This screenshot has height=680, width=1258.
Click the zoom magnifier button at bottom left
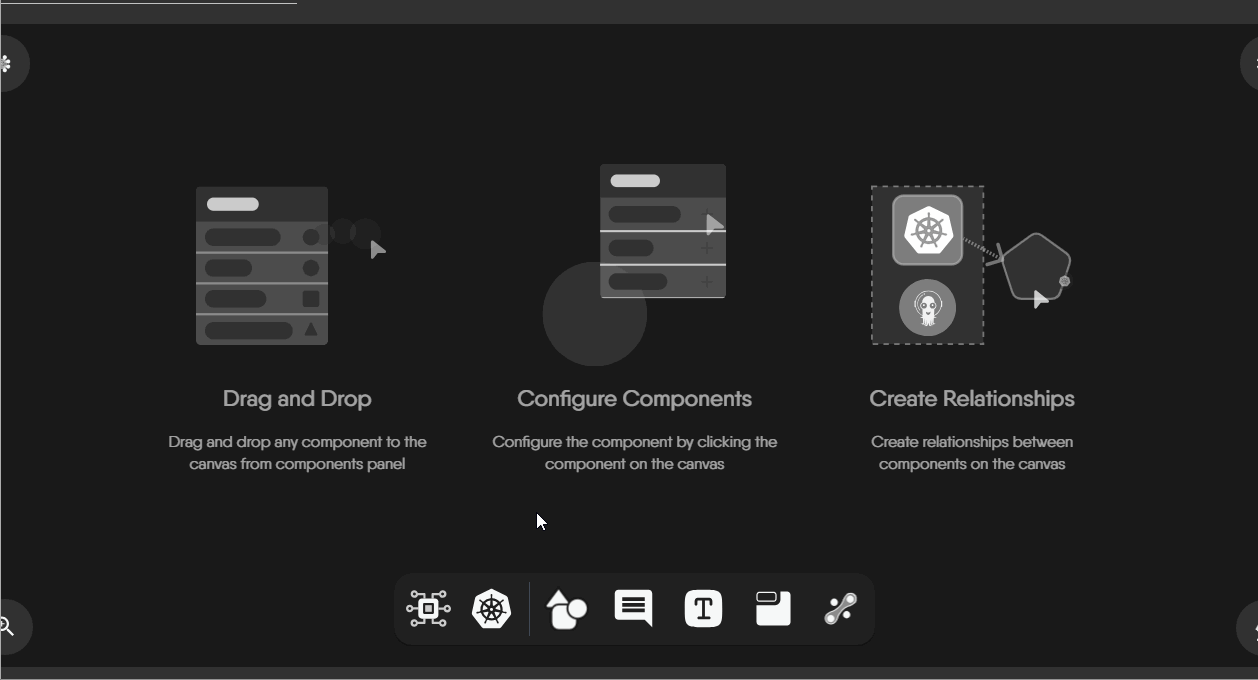(8, 626)
